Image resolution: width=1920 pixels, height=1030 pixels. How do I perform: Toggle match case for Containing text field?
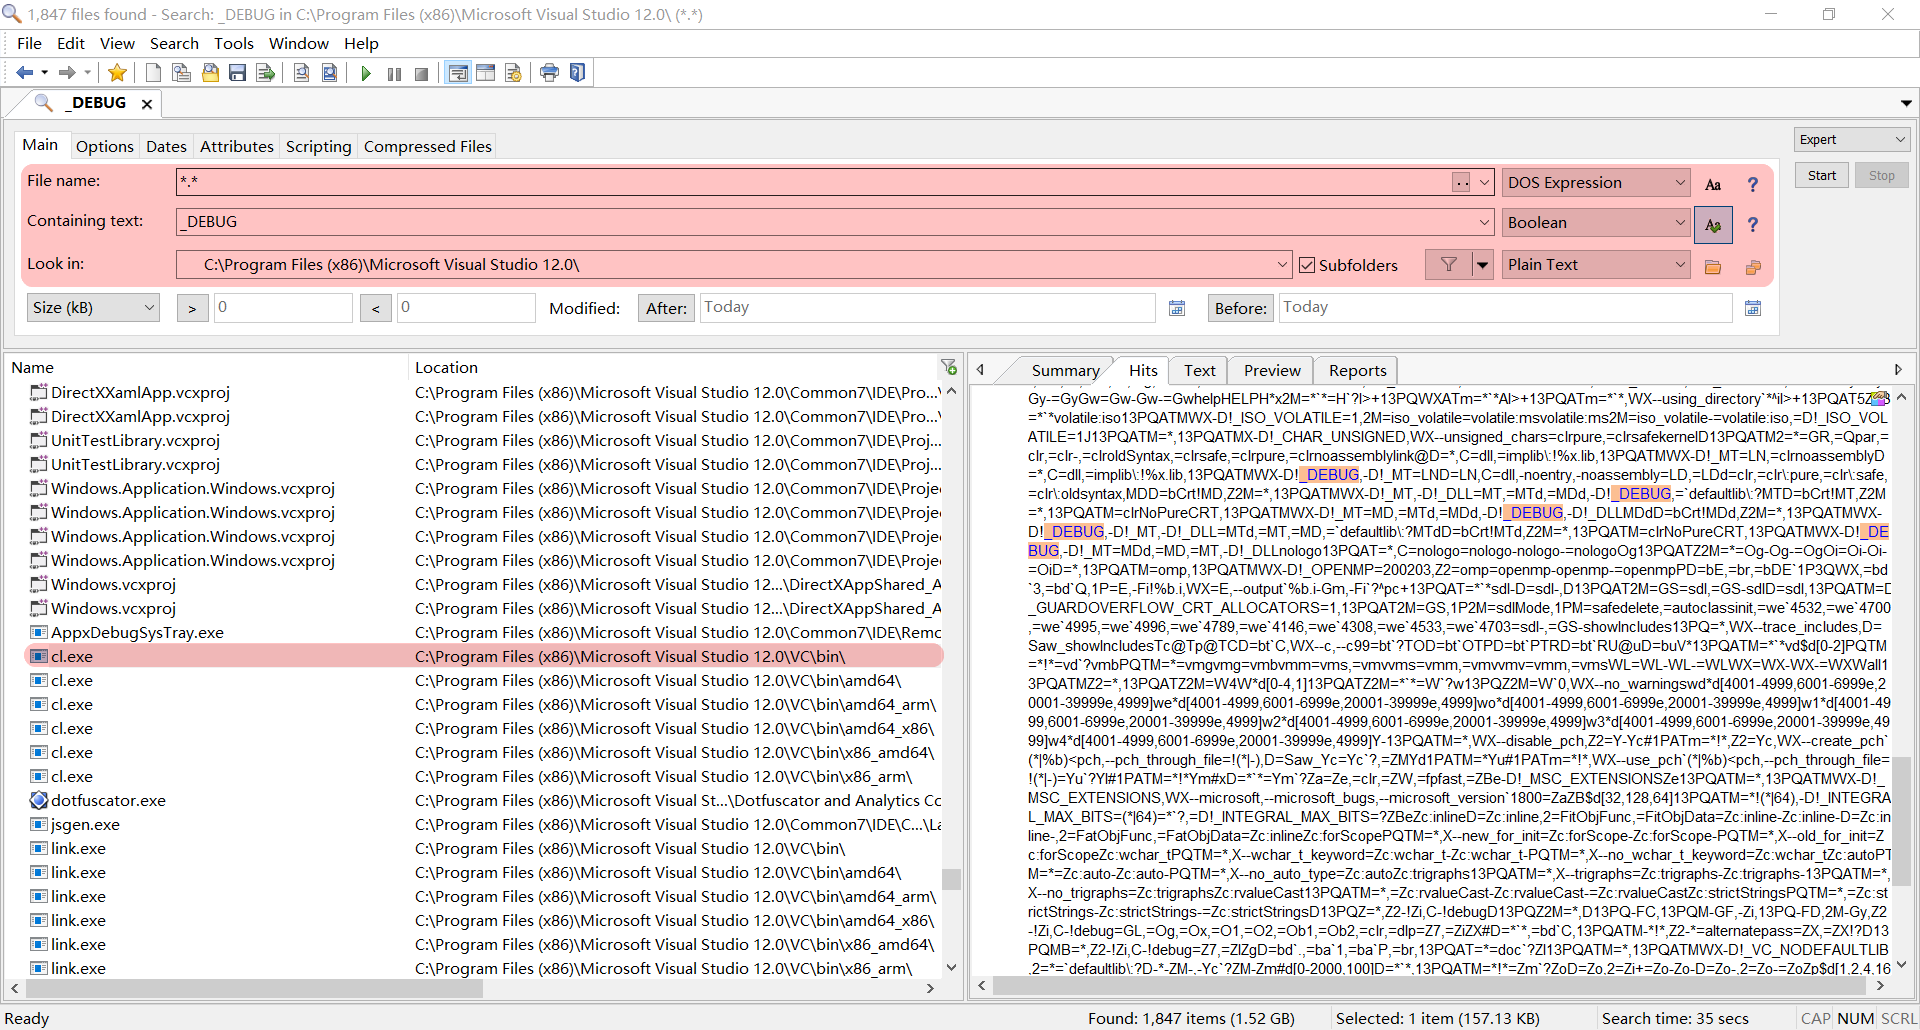1713,224
